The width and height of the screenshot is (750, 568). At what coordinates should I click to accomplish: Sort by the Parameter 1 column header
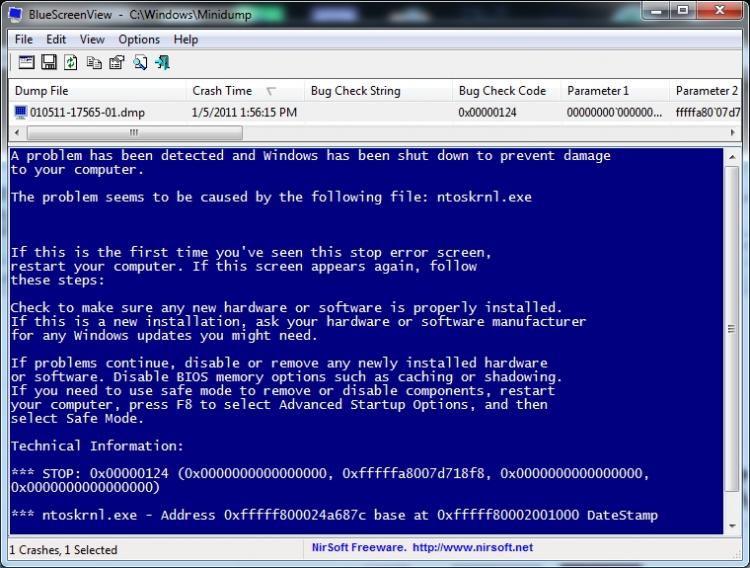click(615, 91)
